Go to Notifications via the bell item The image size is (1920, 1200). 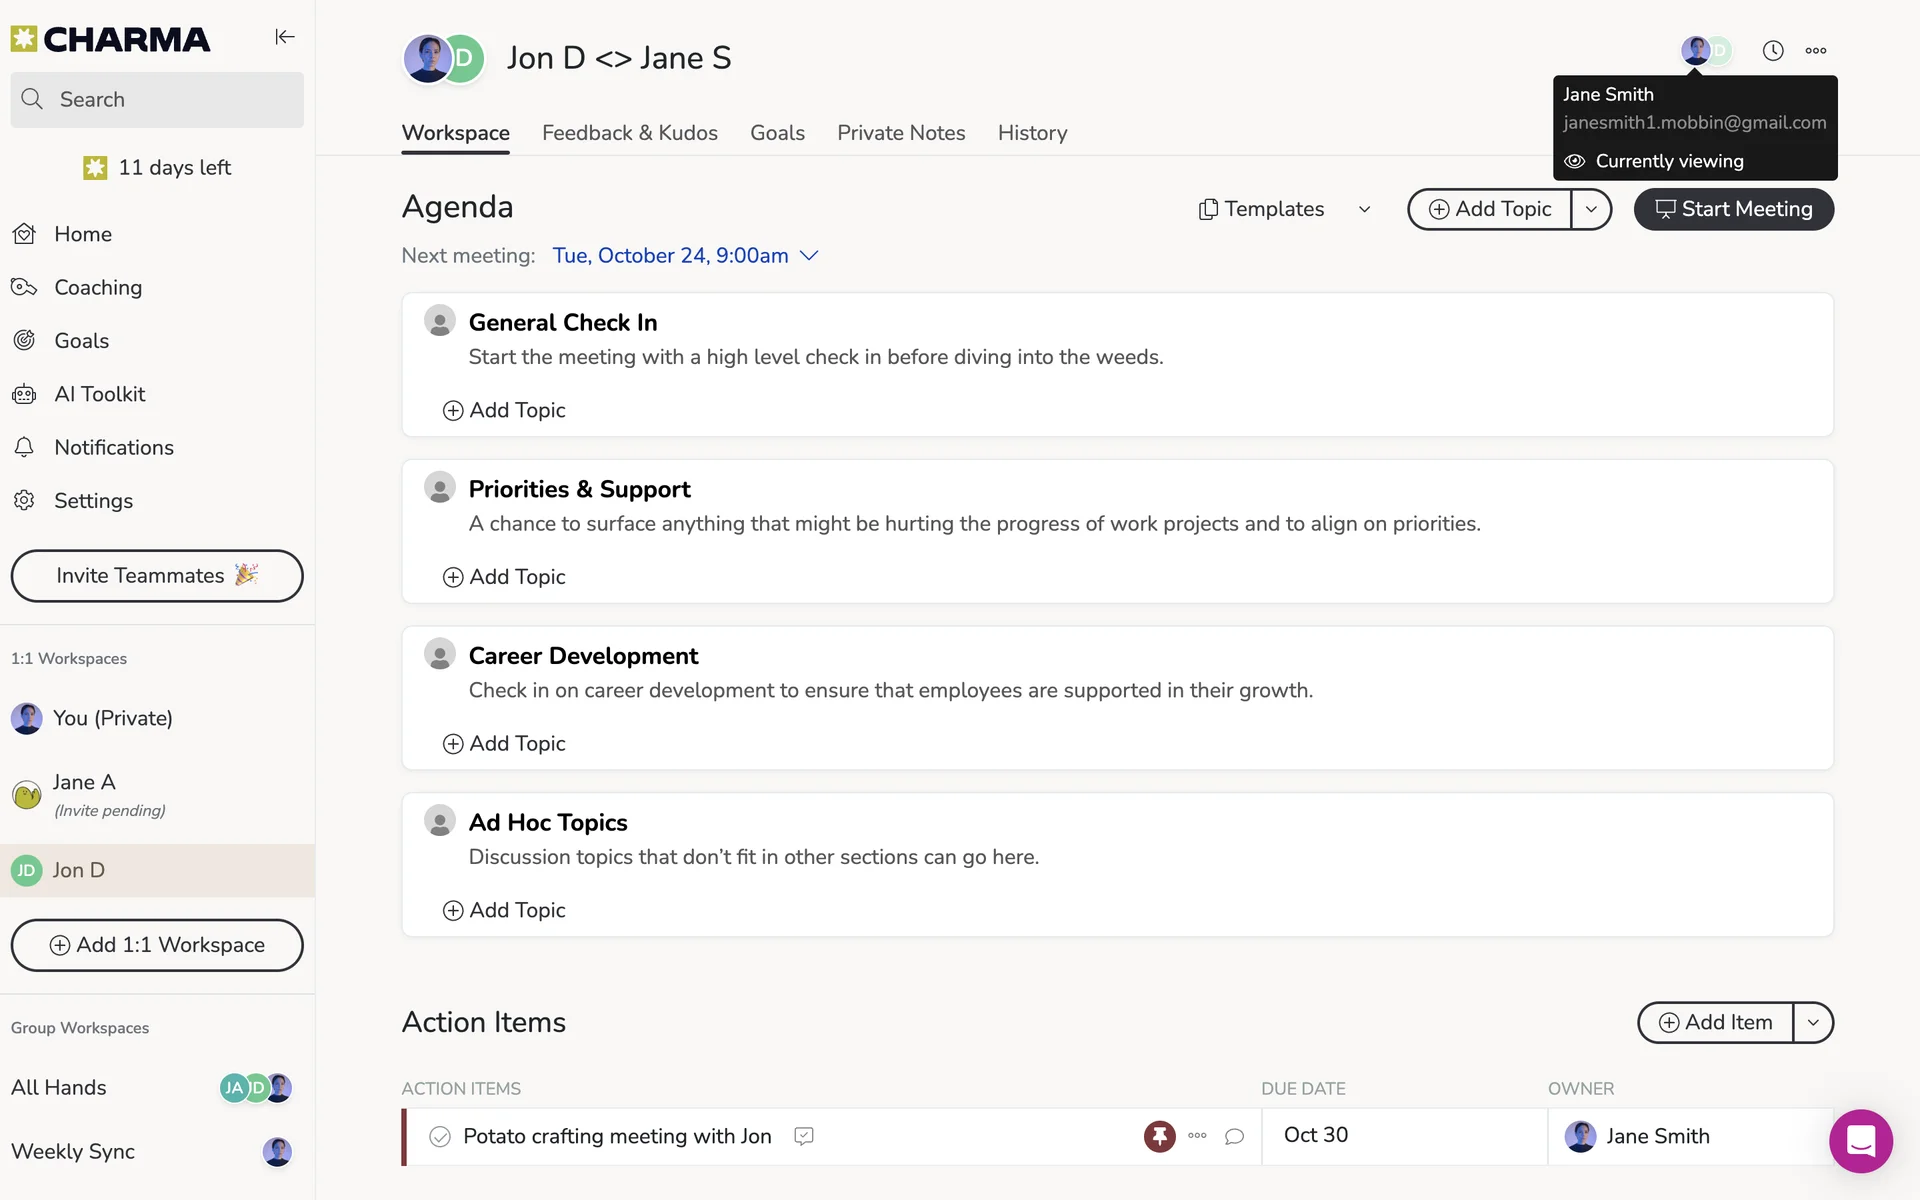pyautogui.click(x=113, y=447)
